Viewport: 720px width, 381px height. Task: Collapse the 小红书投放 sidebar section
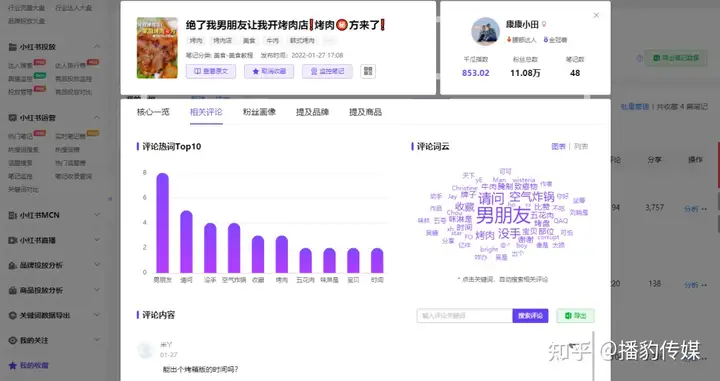(97, 47)
